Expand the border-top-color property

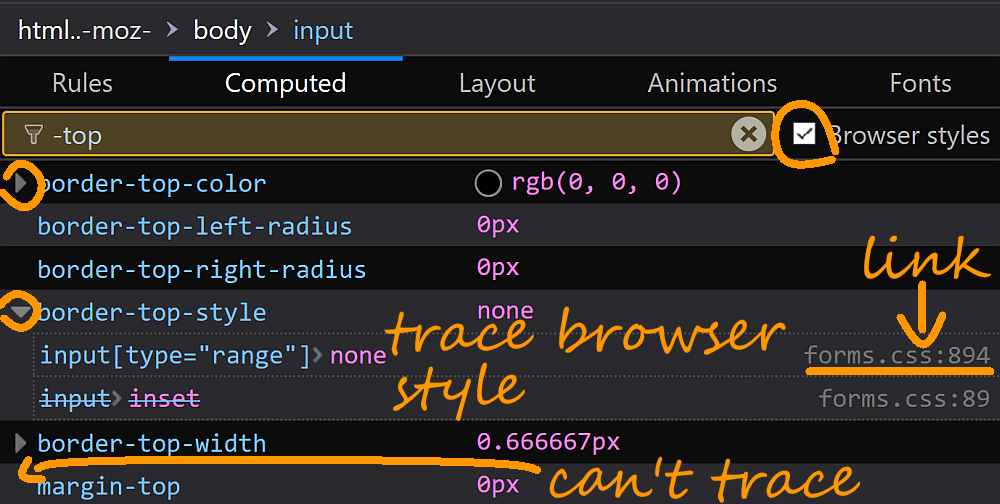point(21,184)
